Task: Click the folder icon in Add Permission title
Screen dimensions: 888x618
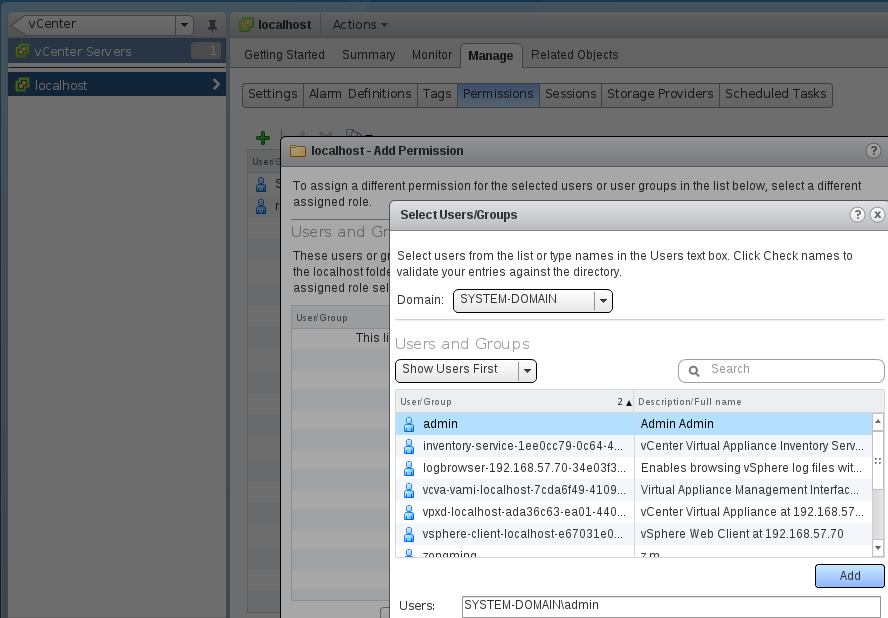Action: (298, 151)
